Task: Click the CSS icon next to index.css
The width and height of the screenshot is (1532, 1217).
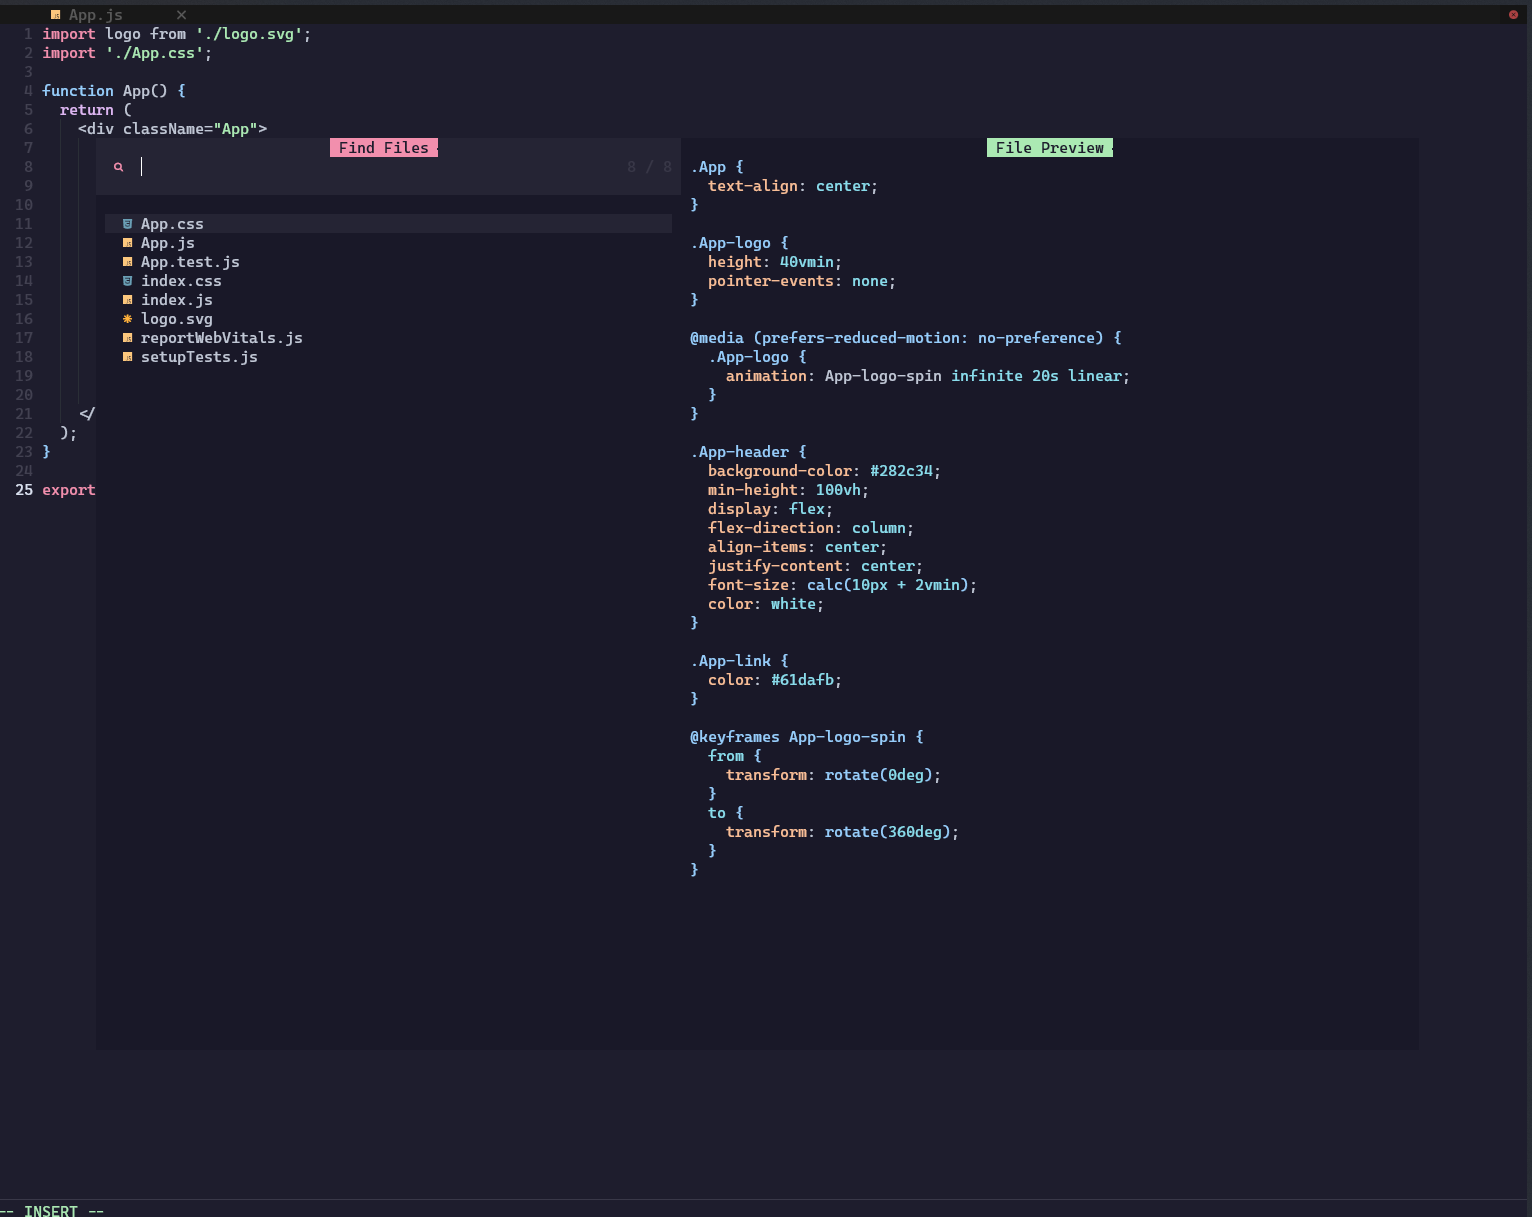Action: pos(127,280)
